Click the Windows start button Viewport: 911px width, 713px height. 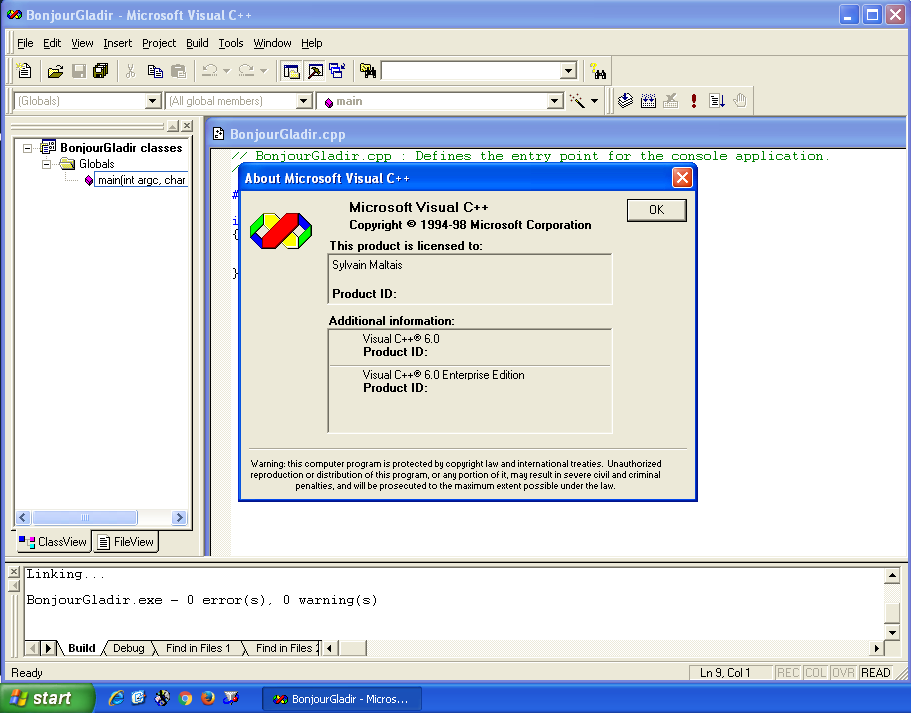pyautogui.click(x=46, y=698)
